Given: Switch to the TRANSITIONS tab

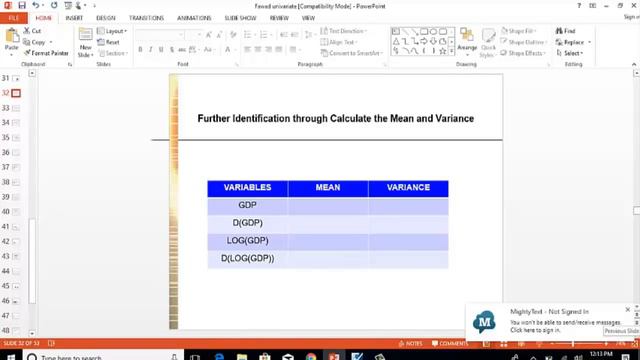Looking at the screenshot, I should [x=146, y=18].
